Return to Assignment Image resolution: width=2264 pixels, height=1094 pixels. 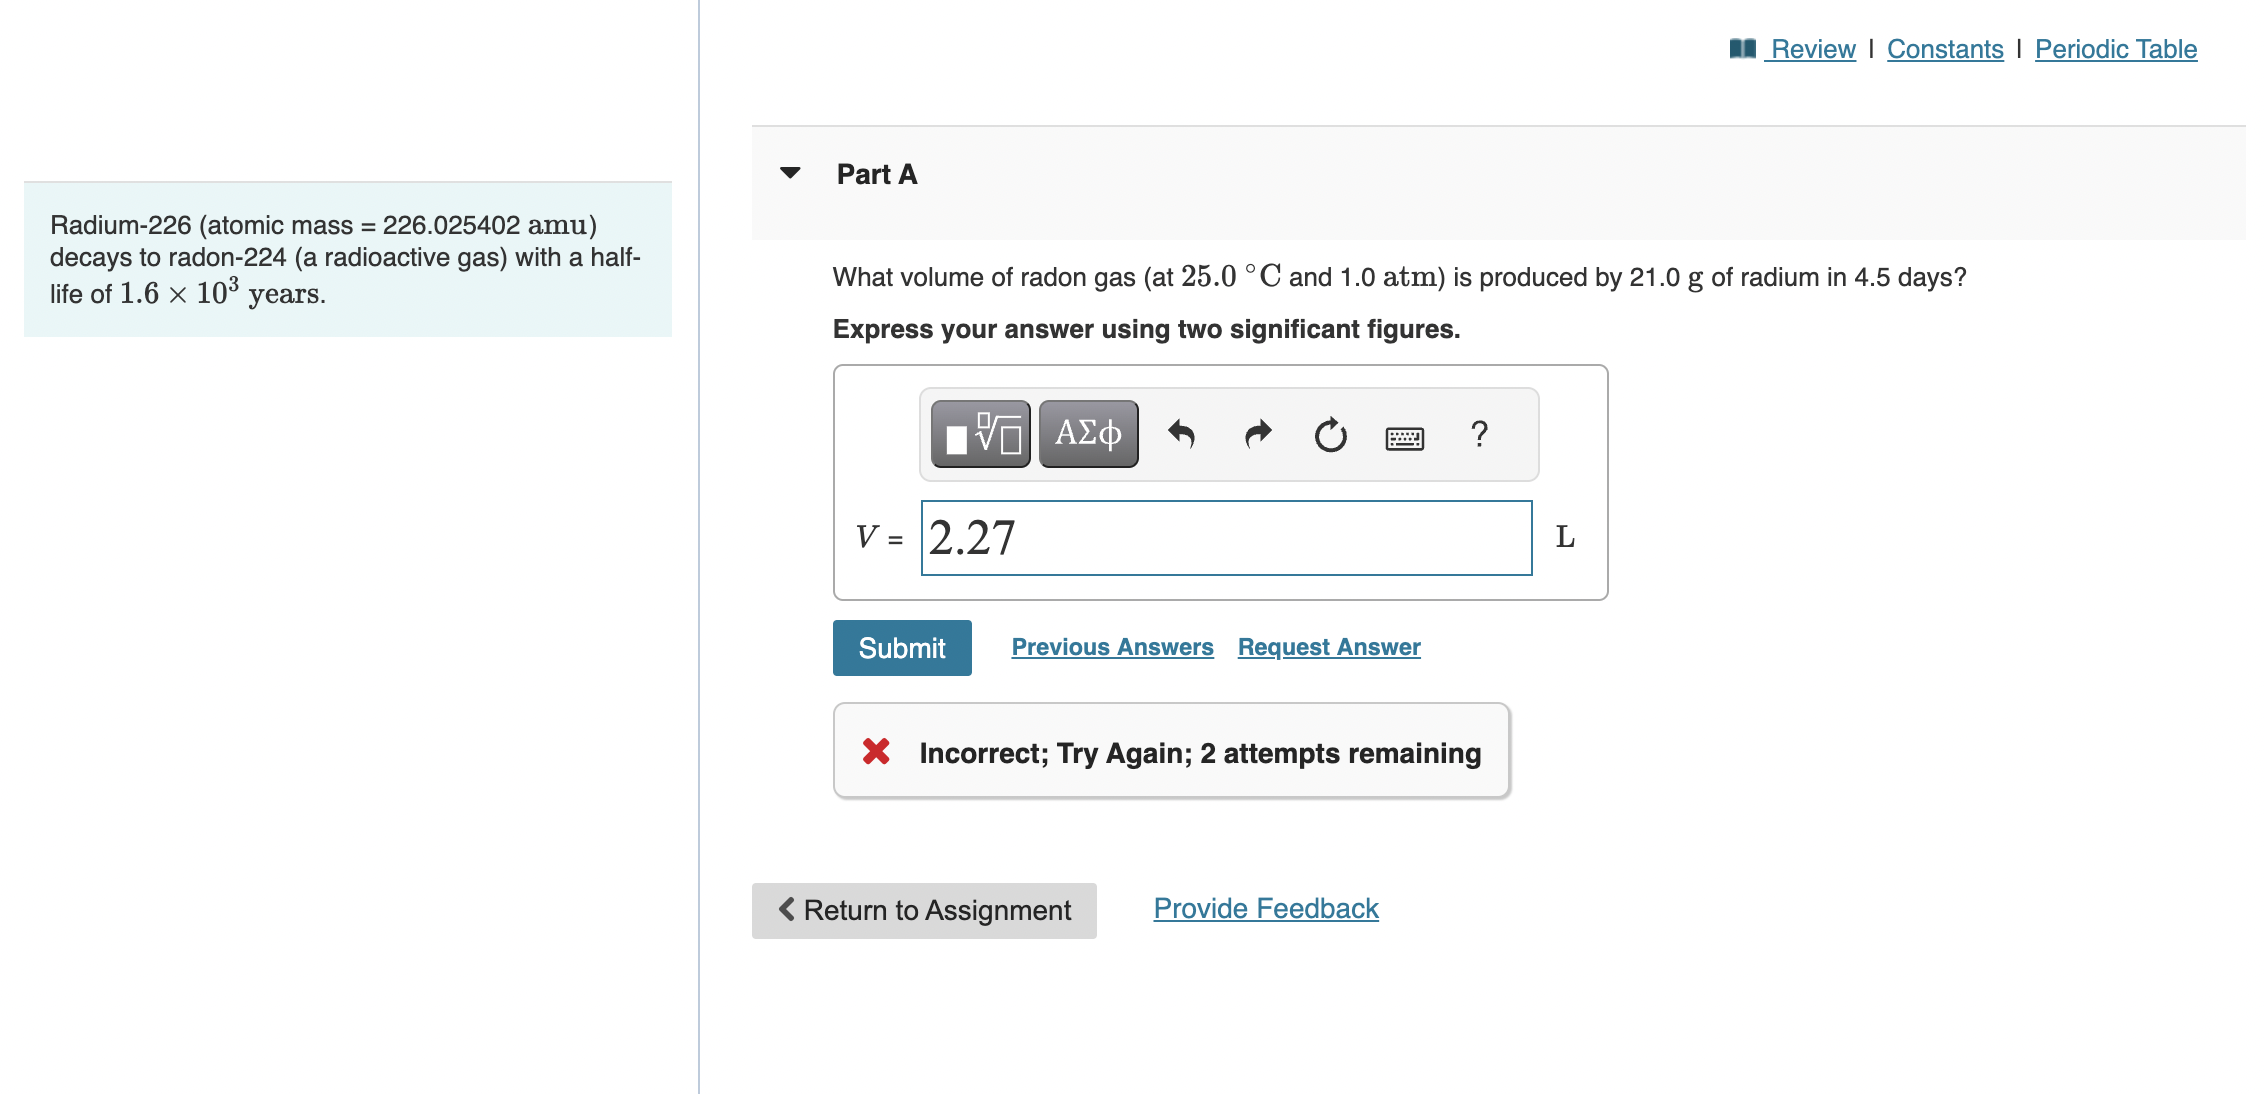click(923, 909)
